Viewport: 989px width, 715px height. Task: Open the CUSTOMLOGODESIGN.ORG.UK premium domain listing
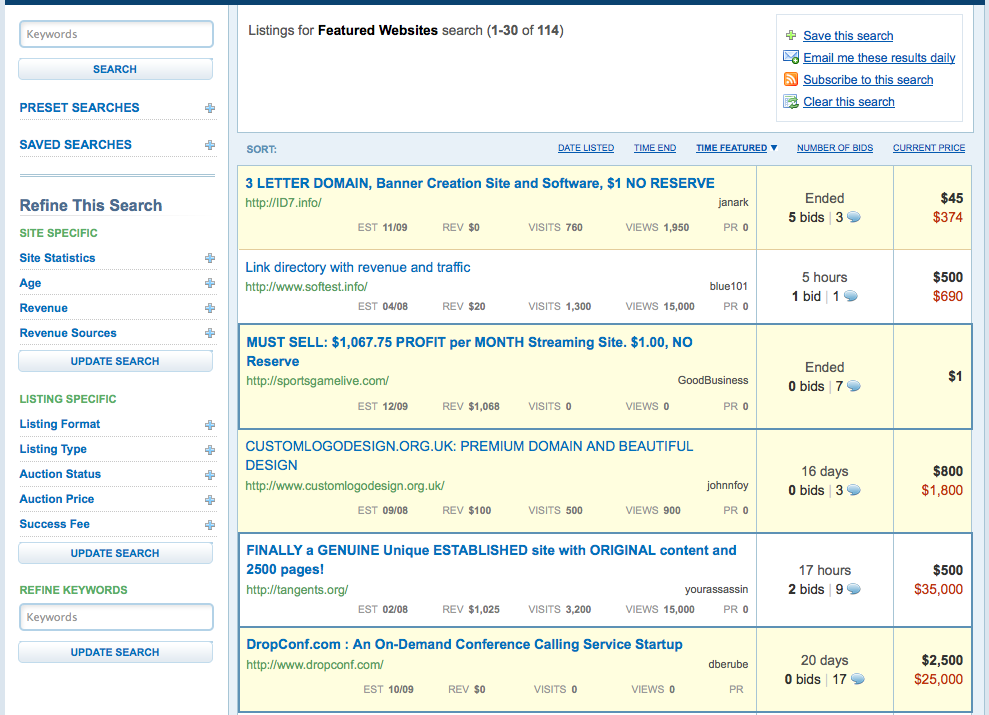pos(469,456)
